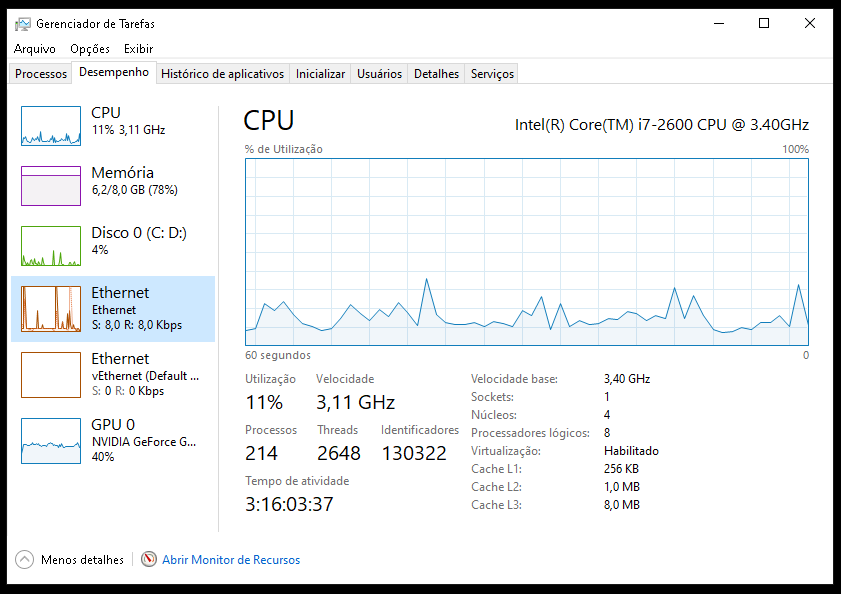Open the GPU 0 graph thumbnail
Viewport: 841px width, 594px height.
tap(51, 440)
